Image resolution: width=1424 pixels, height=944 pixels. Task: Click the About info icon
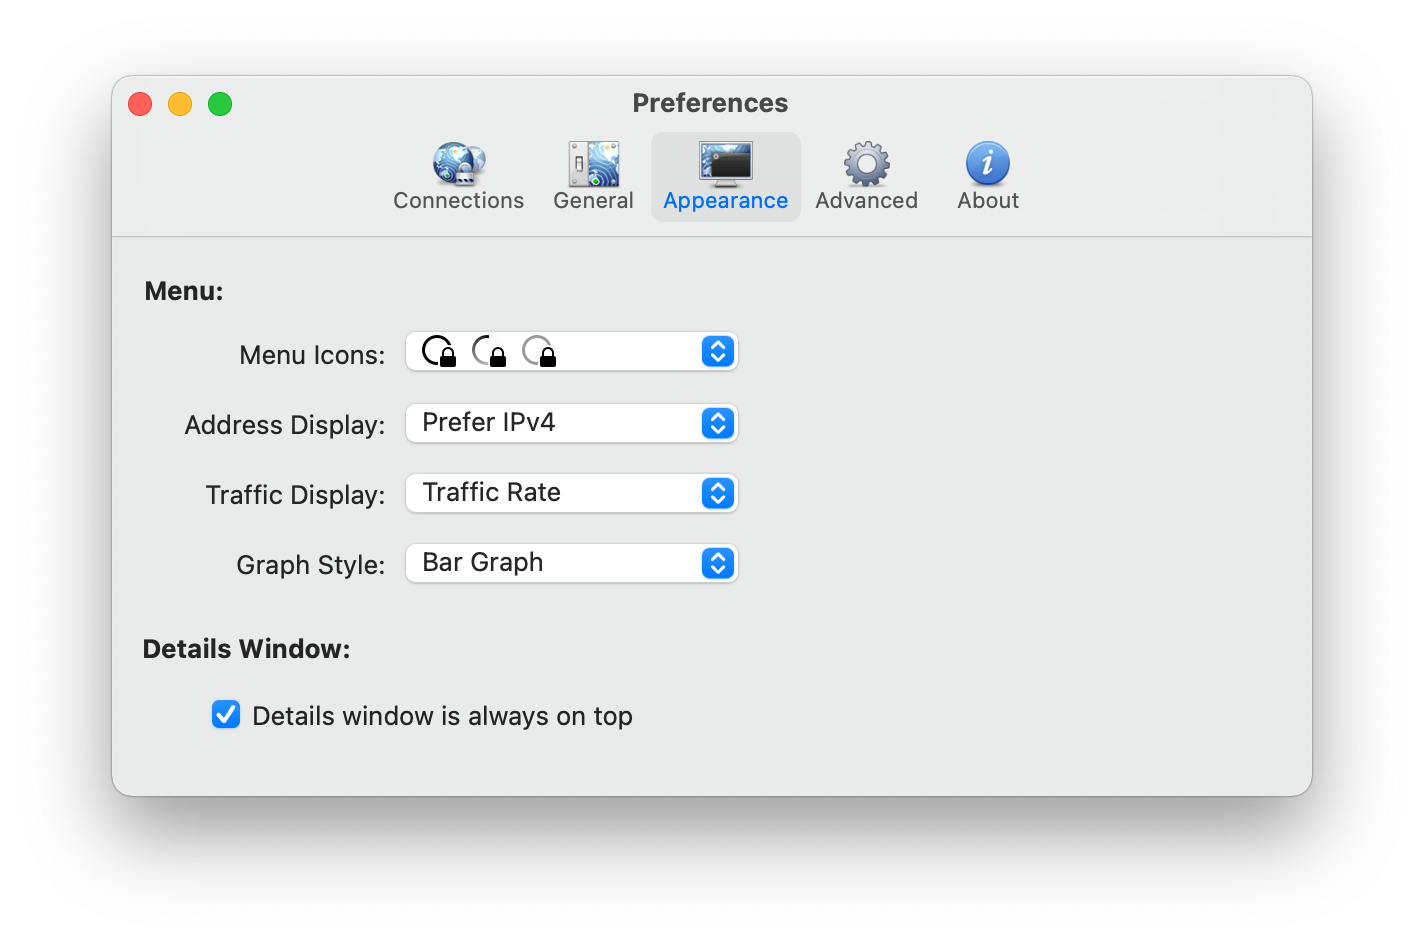(x=988, y=163)
